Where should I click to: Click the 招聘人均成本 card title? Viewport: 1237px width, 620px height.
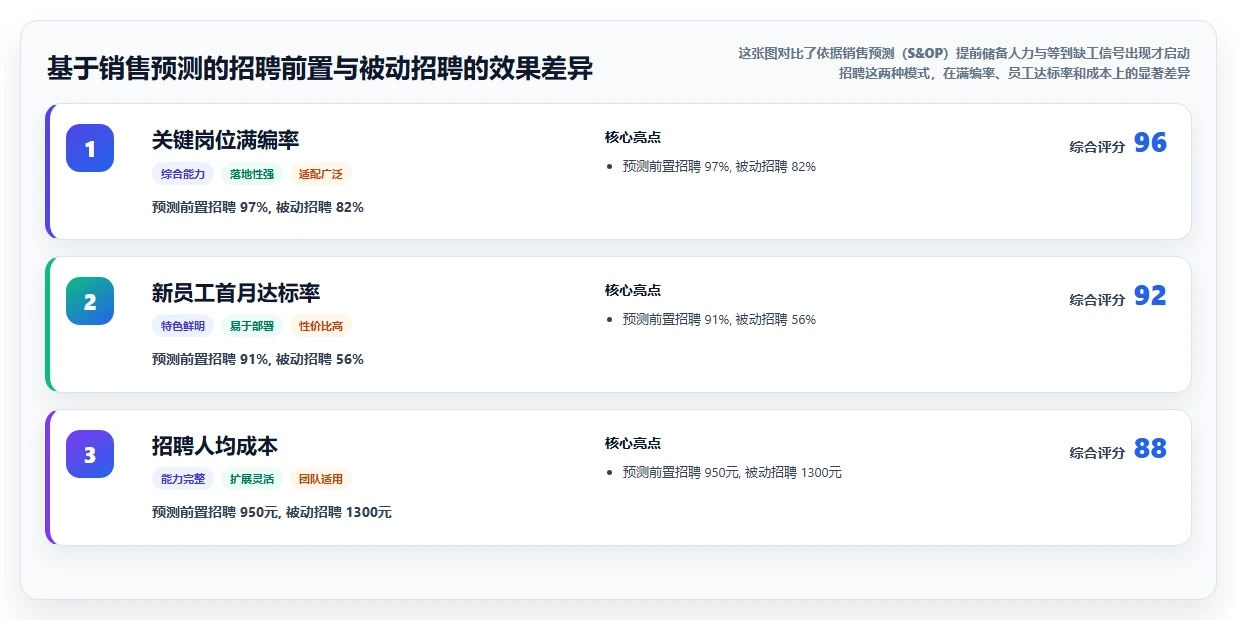[x=215, y=446]
